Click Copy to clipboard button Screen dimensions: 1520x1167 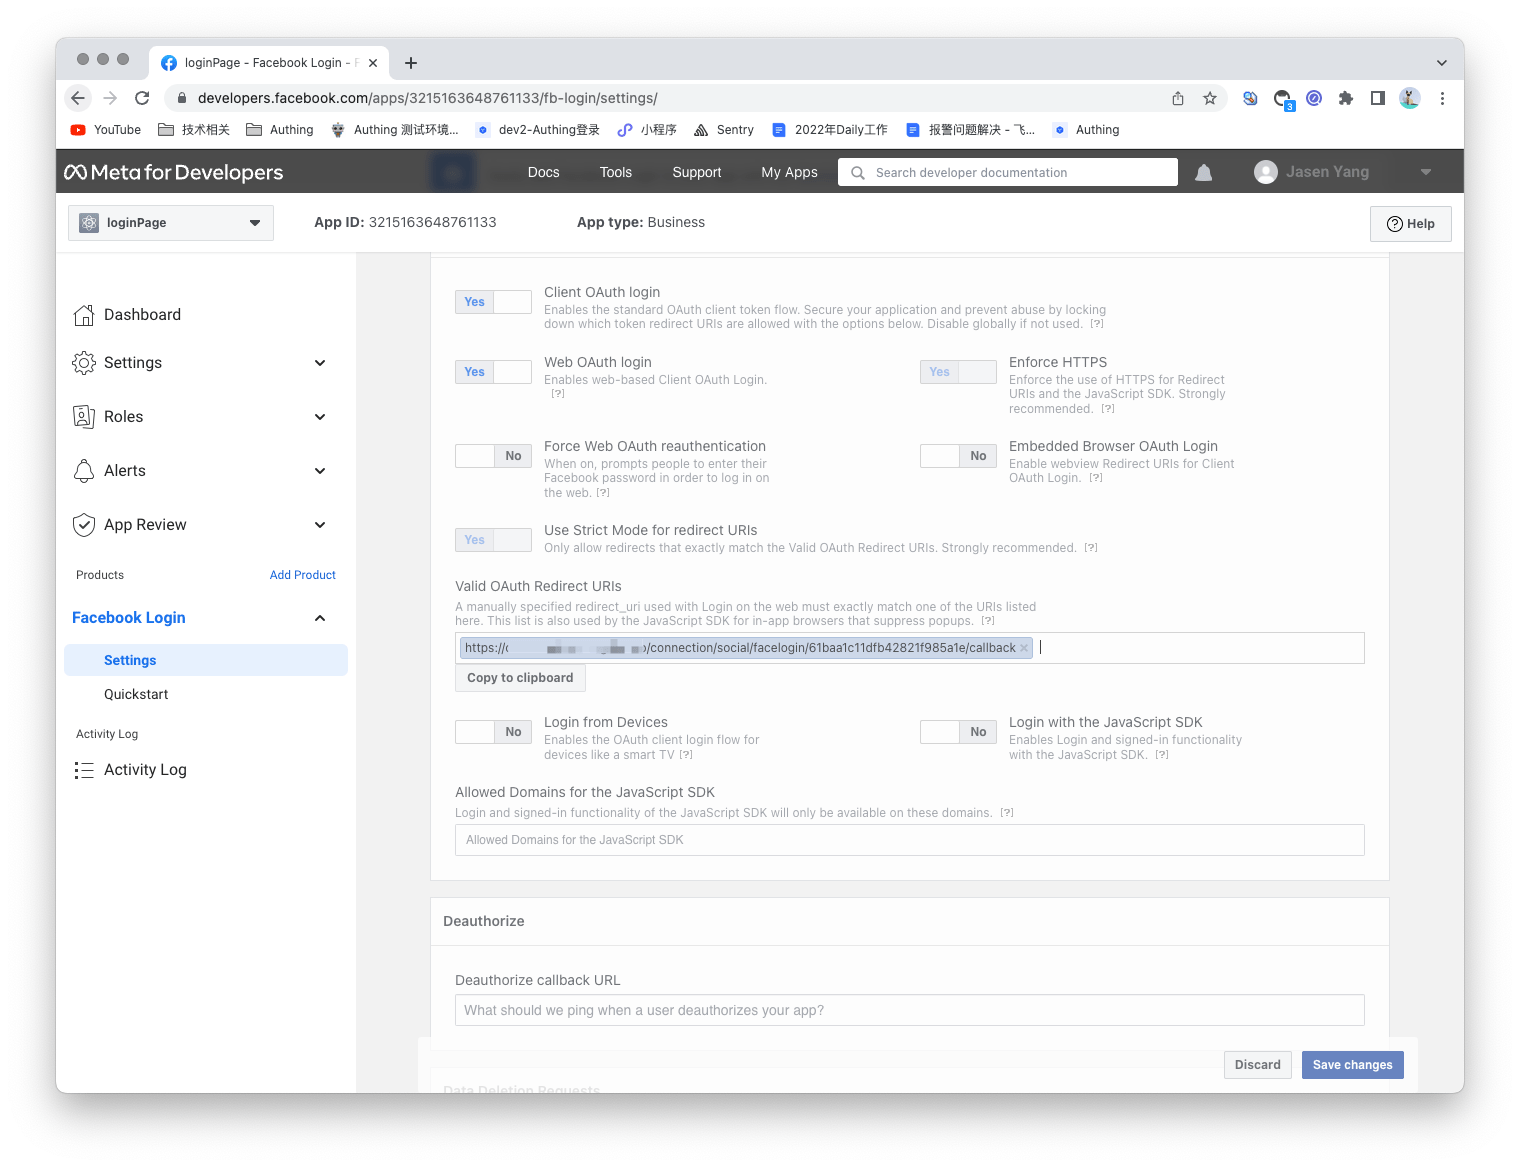pyautogui.click(x=520, y=678)
